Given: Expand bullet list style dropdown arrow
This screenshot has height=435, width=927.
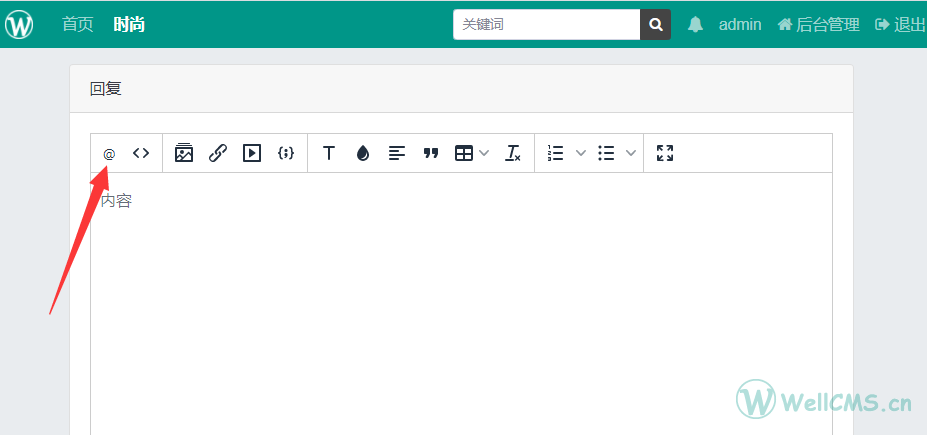Looking at the screenshot, I should (x=631, y=154).
